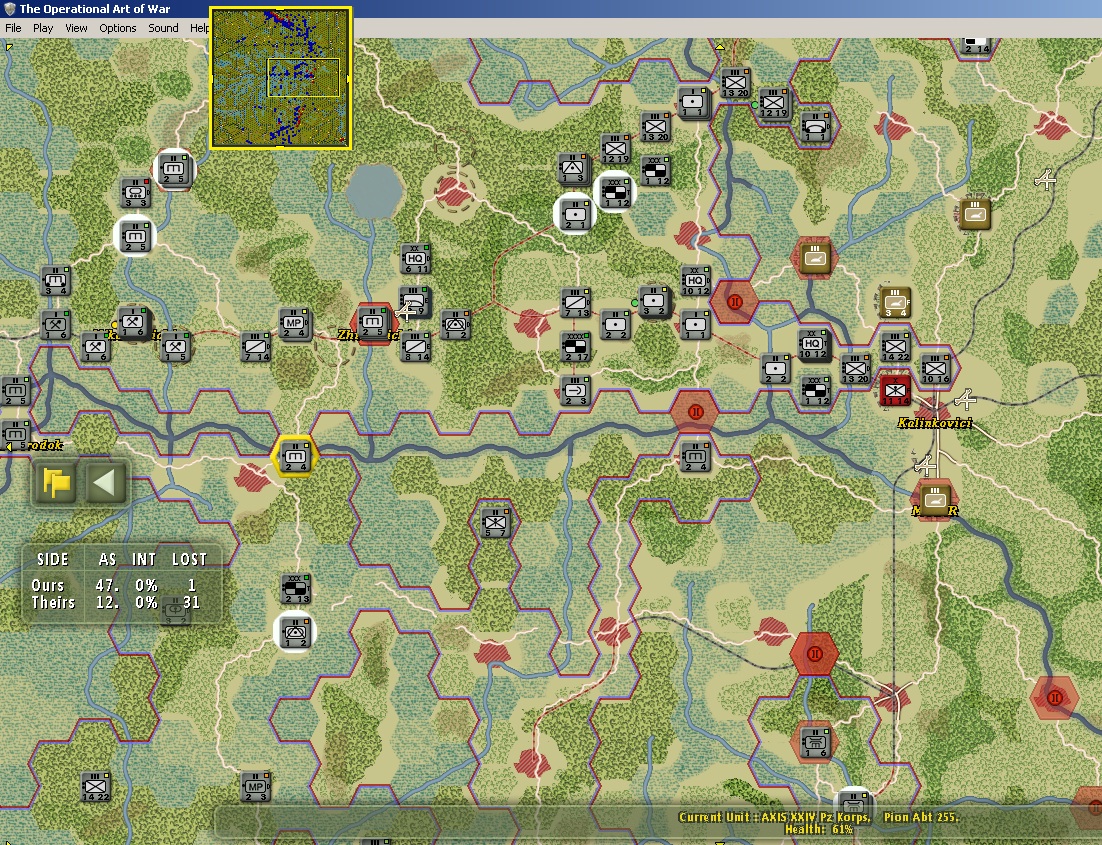Select the XXX unit marked 2 13
Viewport: 1102px width, 845px height.
(295, 589)
